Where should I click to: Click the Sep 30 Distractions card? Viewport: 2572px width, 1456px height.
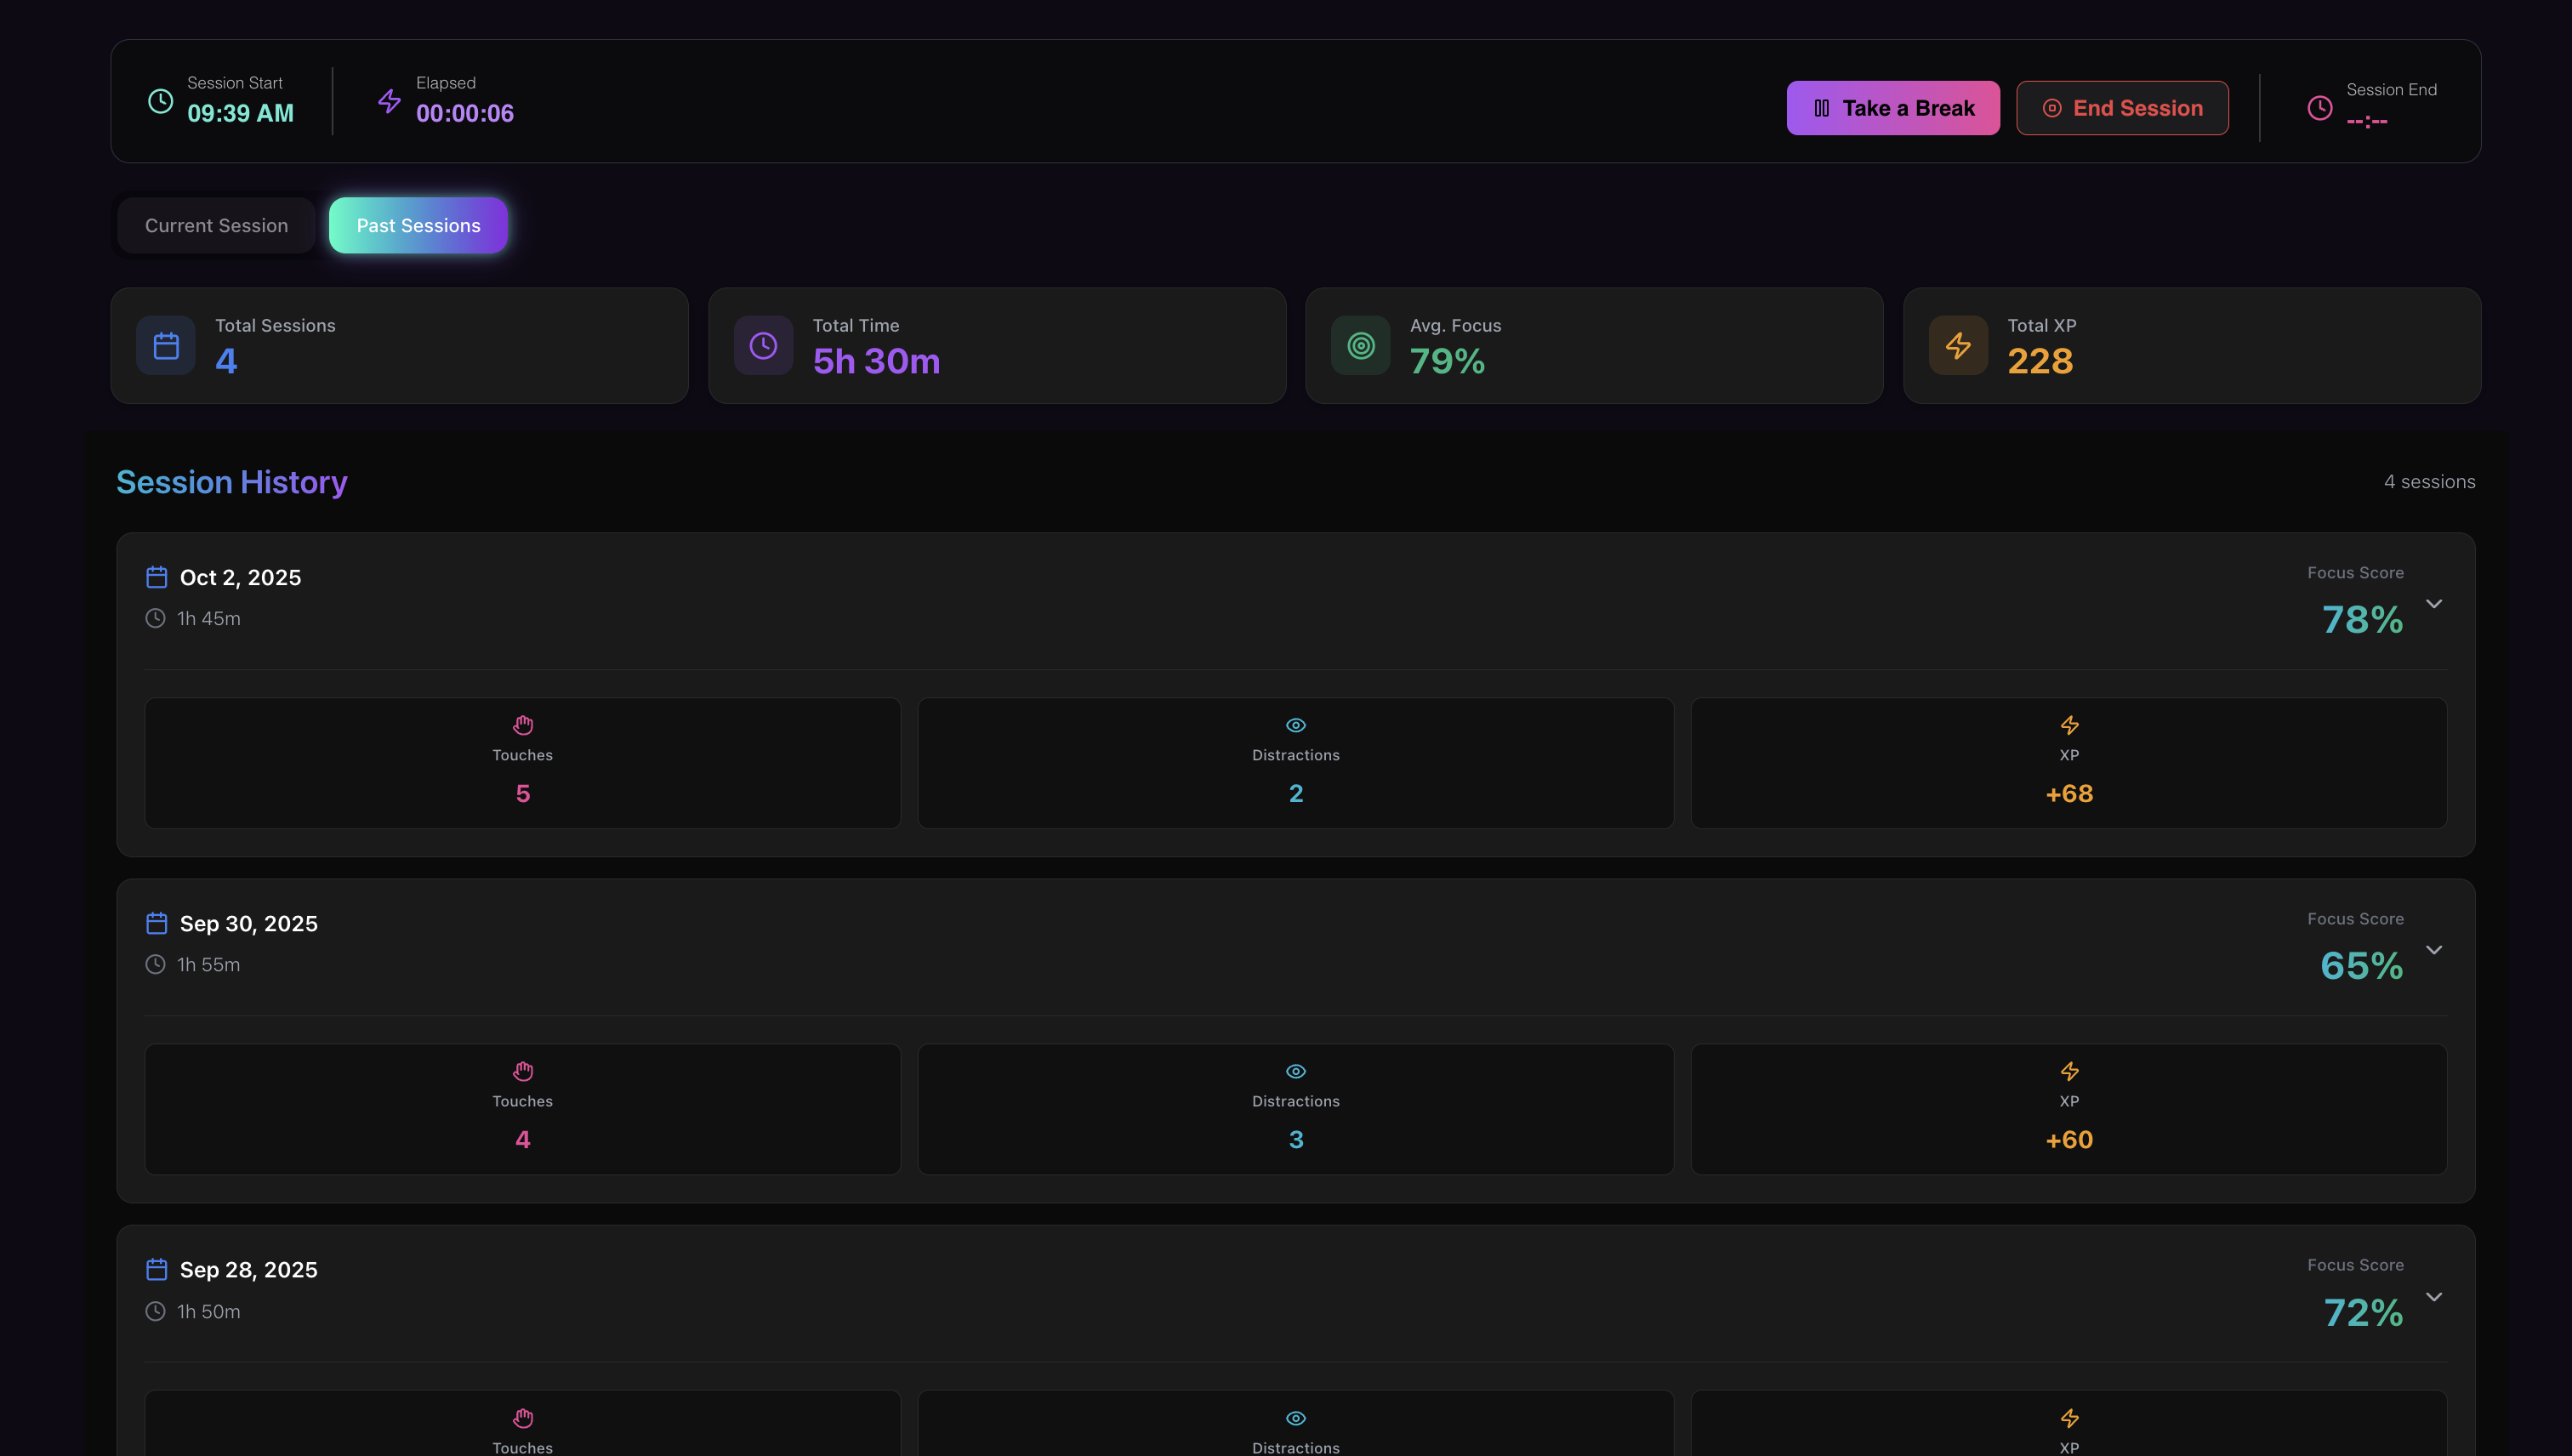click(x=1295, y=1109)
